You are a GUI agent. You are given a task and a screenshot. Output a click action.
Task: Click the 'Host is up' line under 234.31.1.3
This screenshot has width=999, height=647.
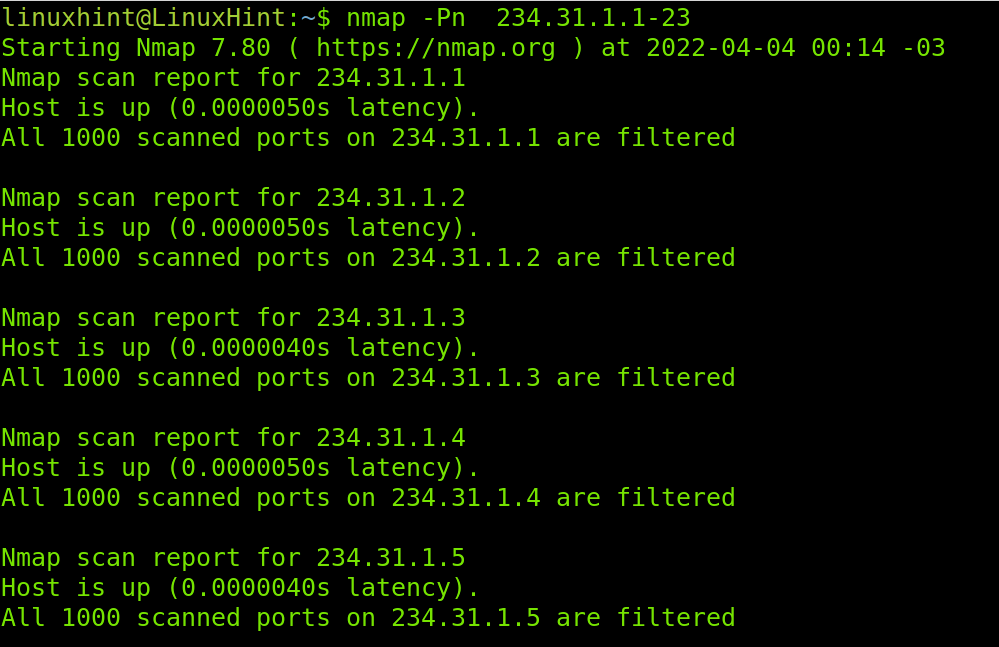(240, 348)
